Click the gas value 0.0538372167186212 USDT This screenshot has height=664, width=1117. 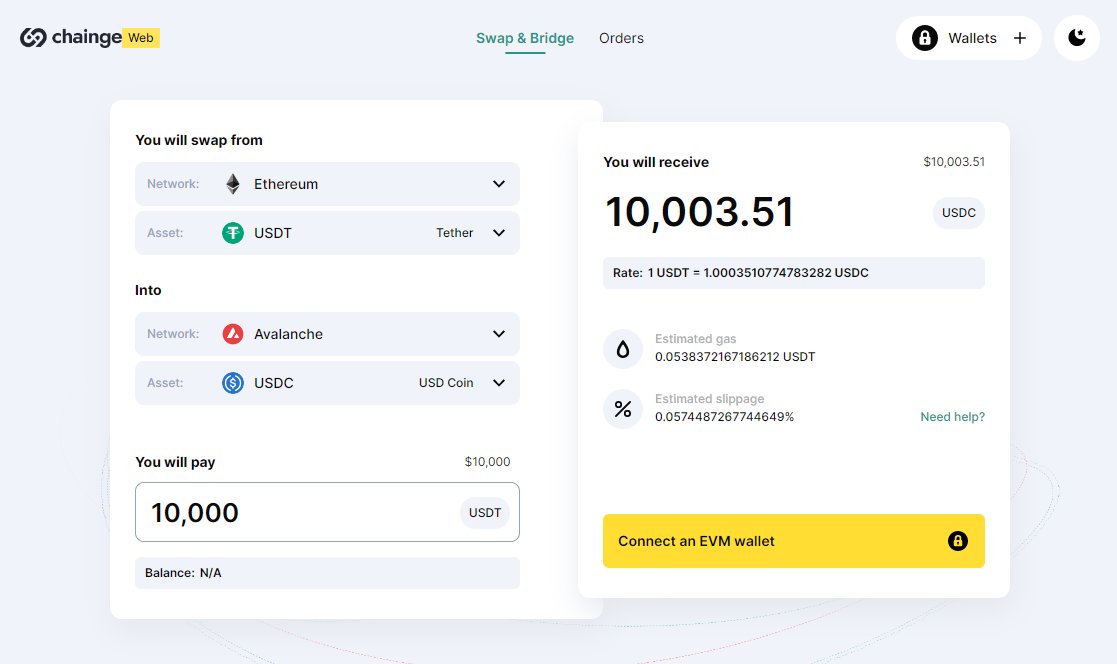tap(735, 357)
